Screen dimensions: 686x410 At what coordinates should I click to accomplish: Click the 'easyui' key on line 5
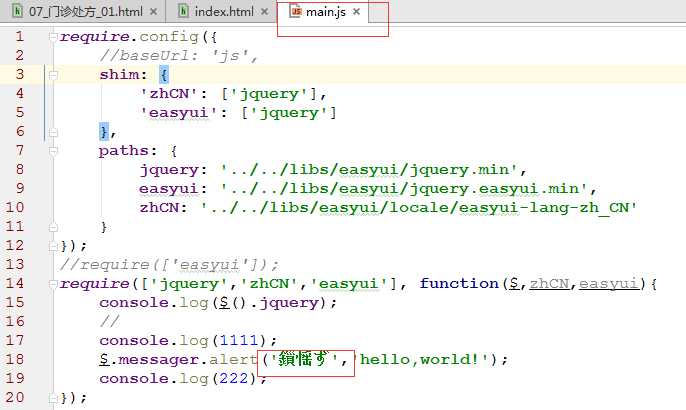pyautogui.click(x=179, y=113)
